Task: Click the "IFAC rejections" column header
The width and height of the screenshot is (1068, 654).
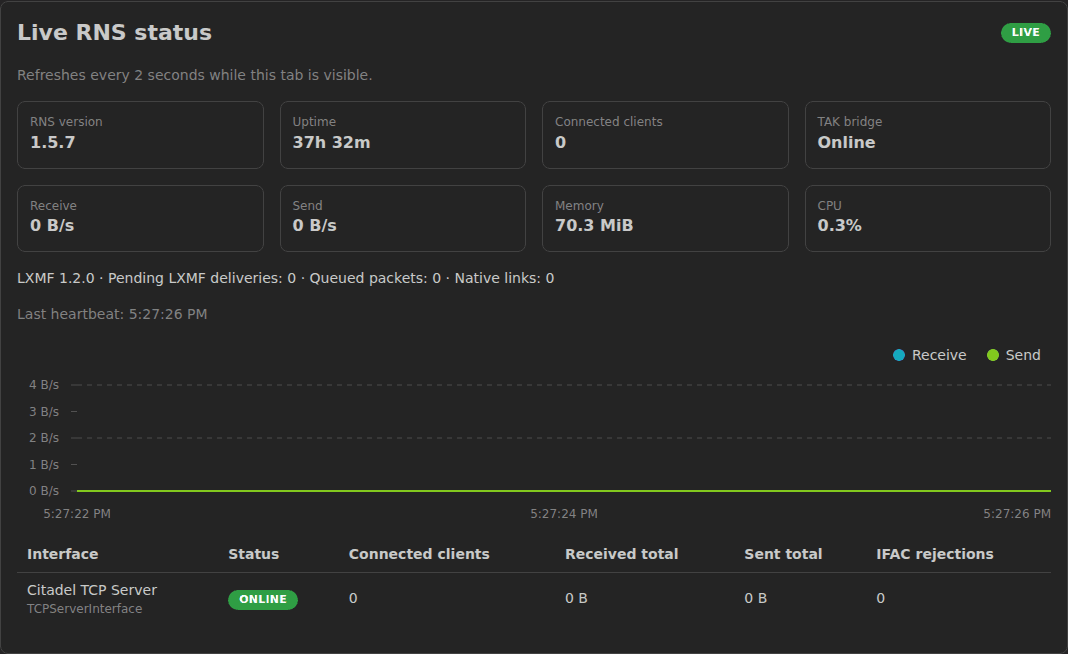Action: (935, 554)
